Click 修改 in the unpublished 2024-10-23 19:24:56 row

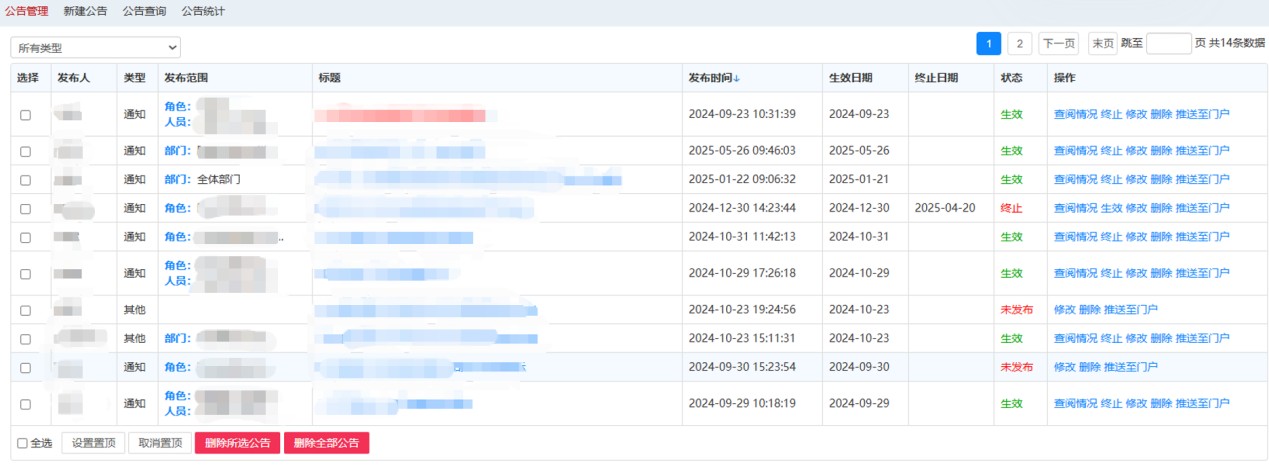(x=1064, y=310)
